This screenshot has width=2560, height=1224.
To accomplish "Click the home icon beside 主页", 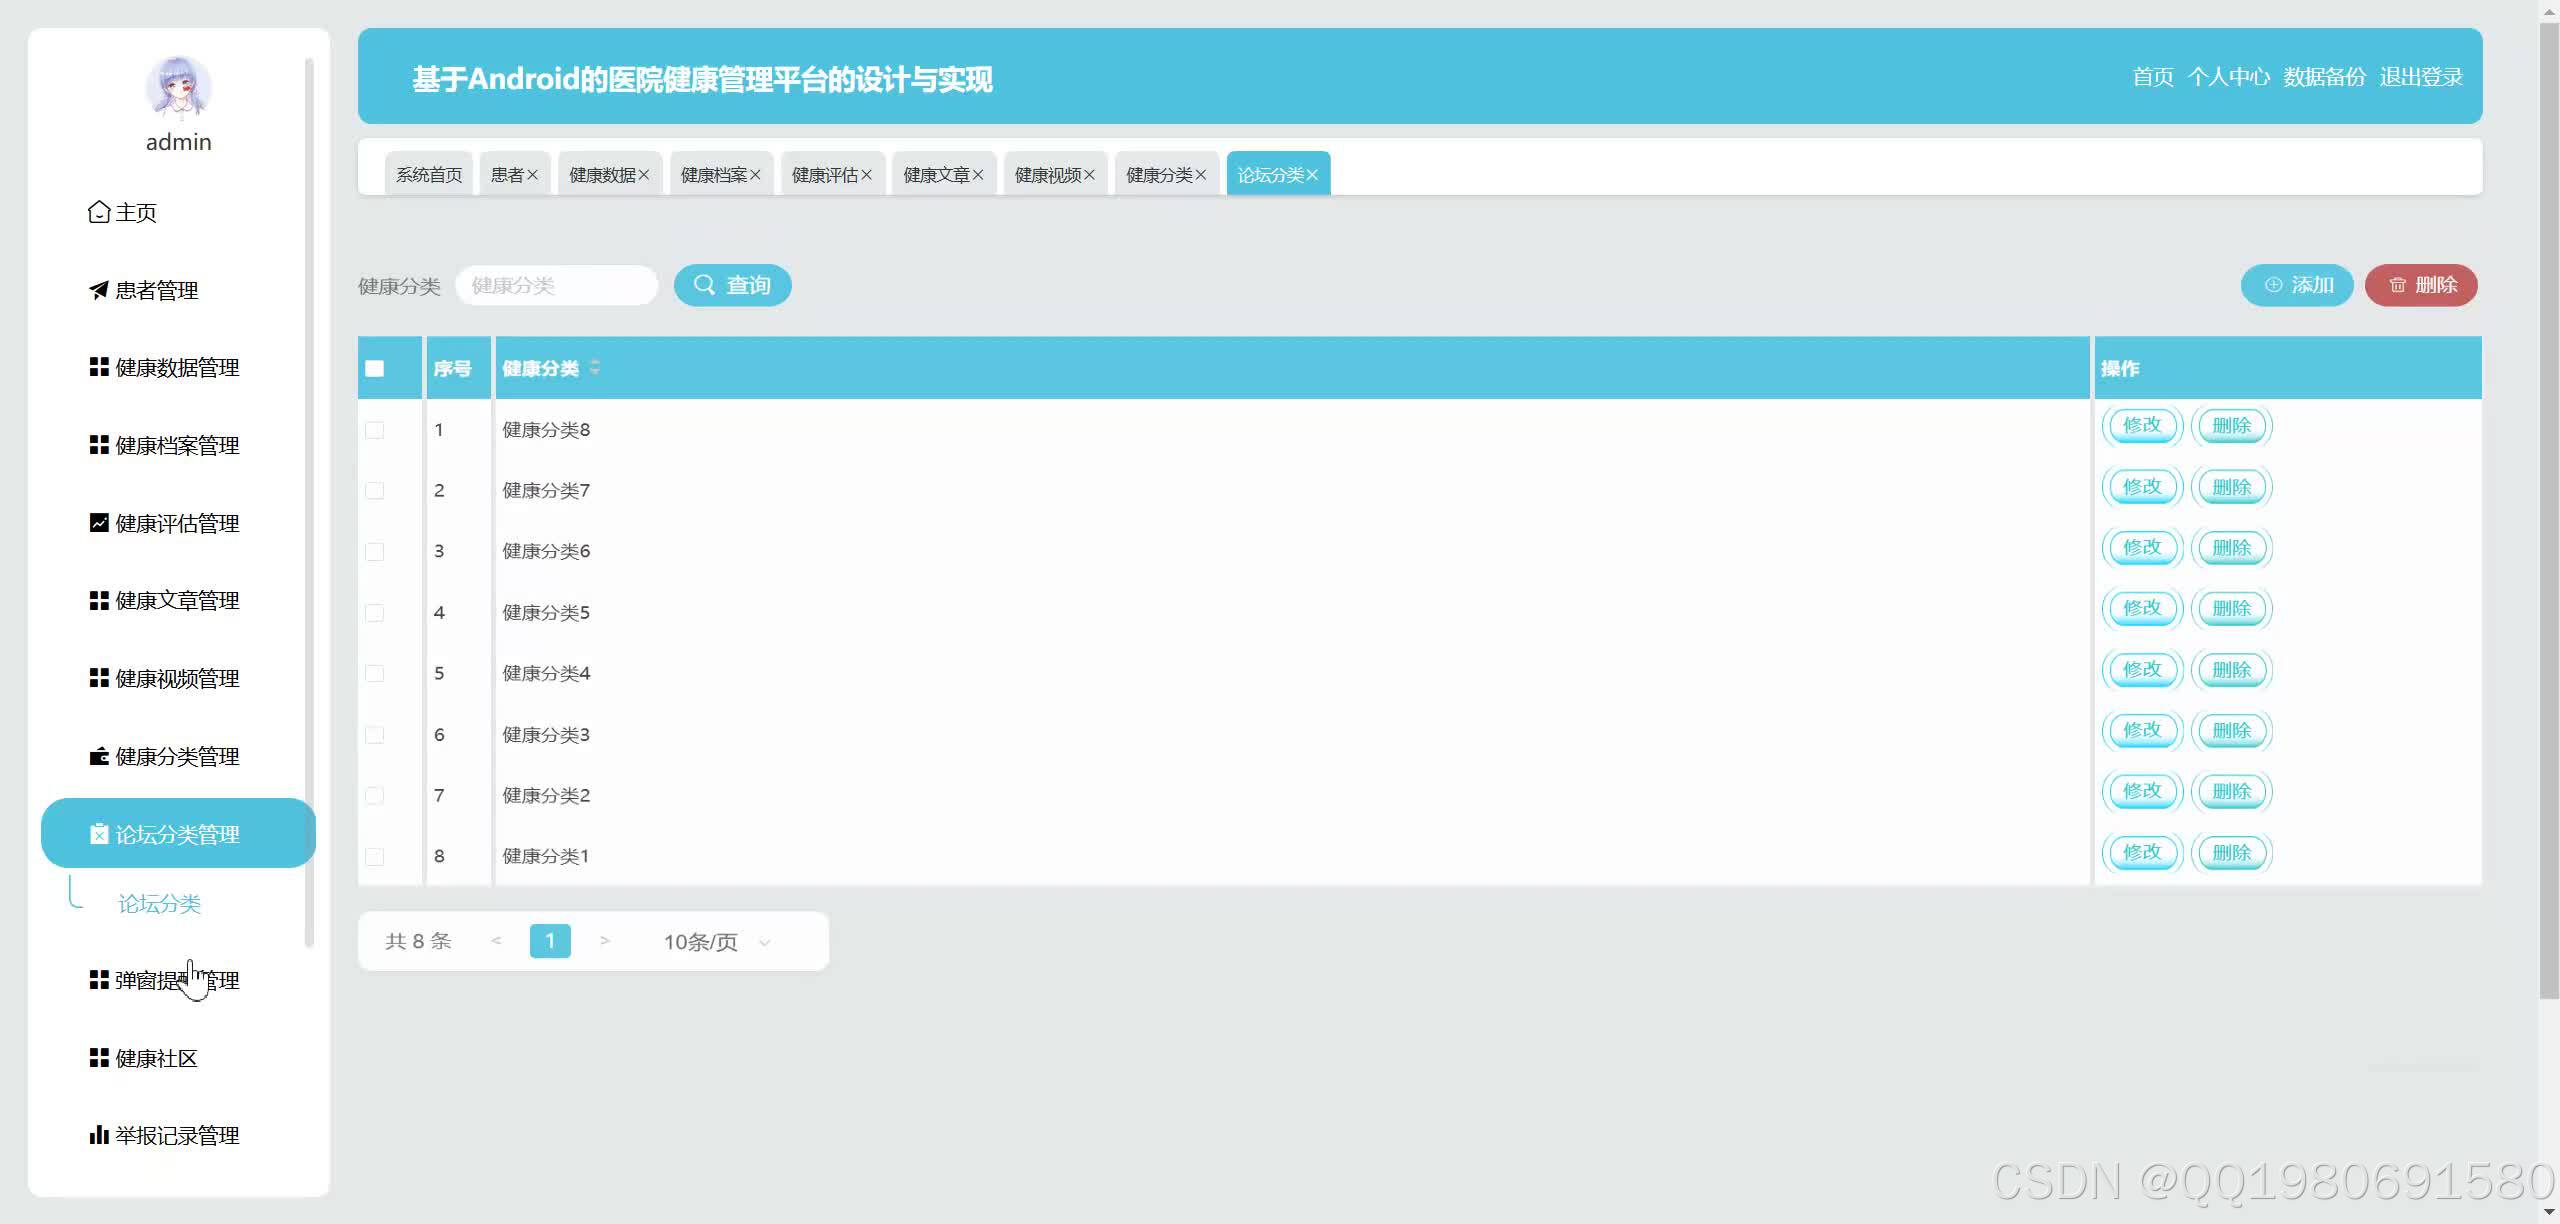I will click(x=99, y=212).
